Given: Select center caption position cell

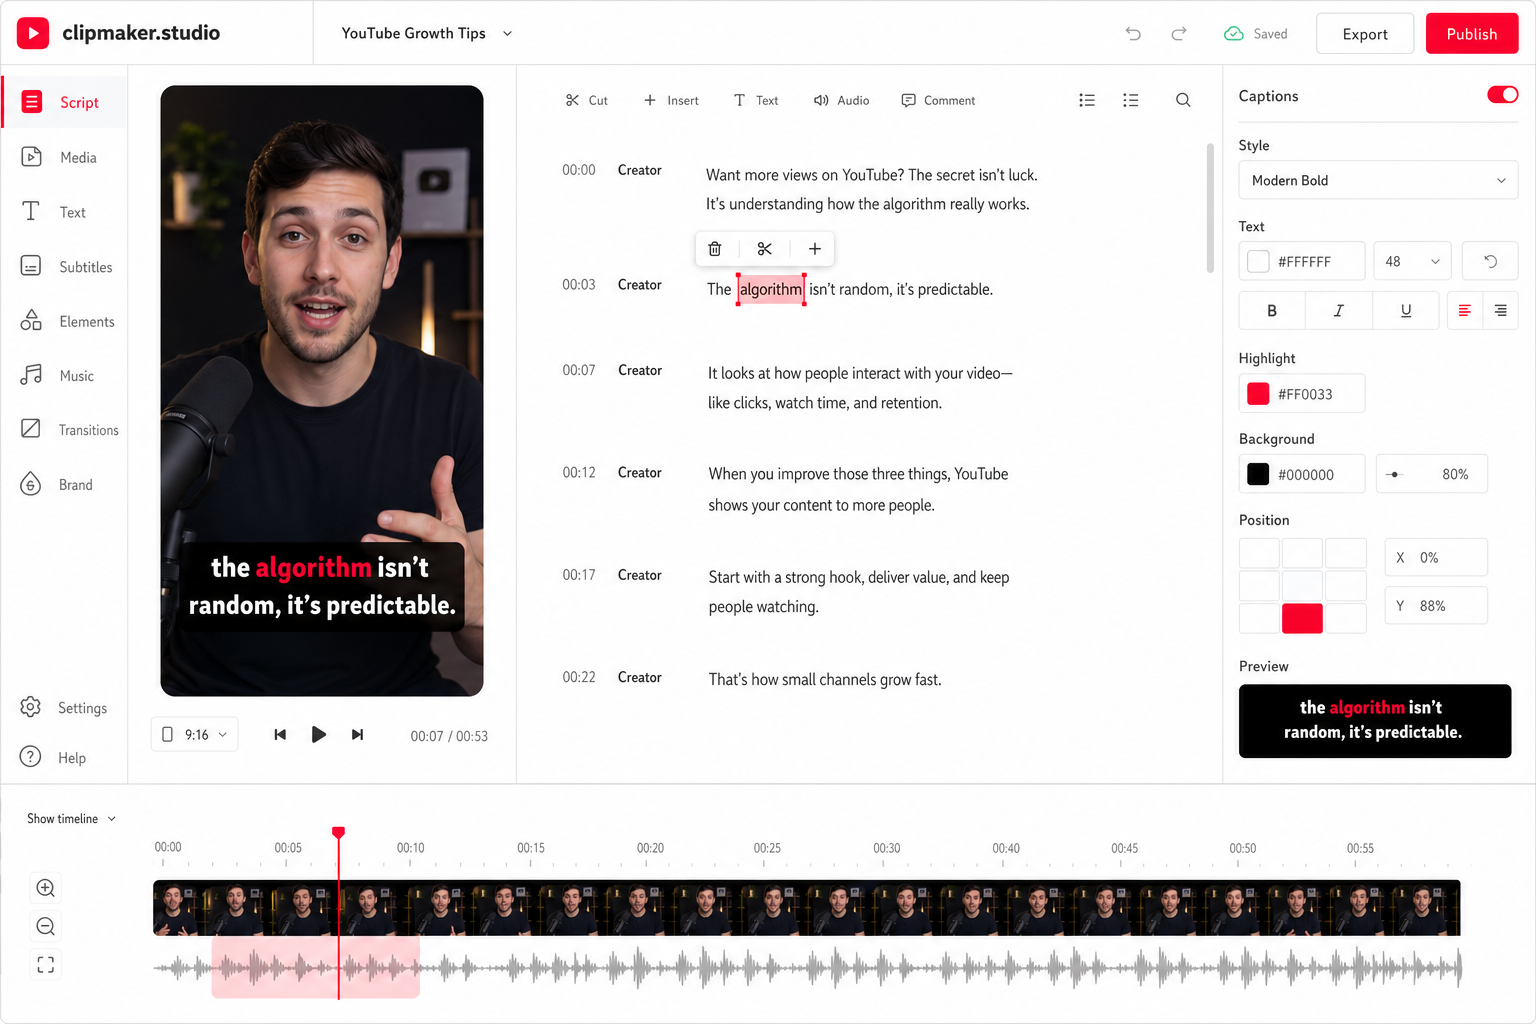Looking at the screenshot, I should 1303,586.
